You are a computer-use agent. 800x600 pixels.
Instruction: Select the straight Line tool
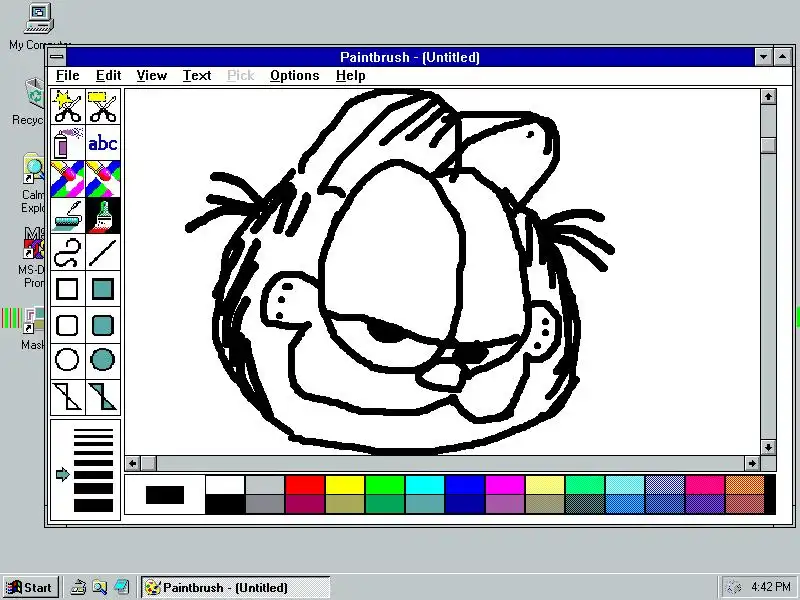[x=103, y=252]
